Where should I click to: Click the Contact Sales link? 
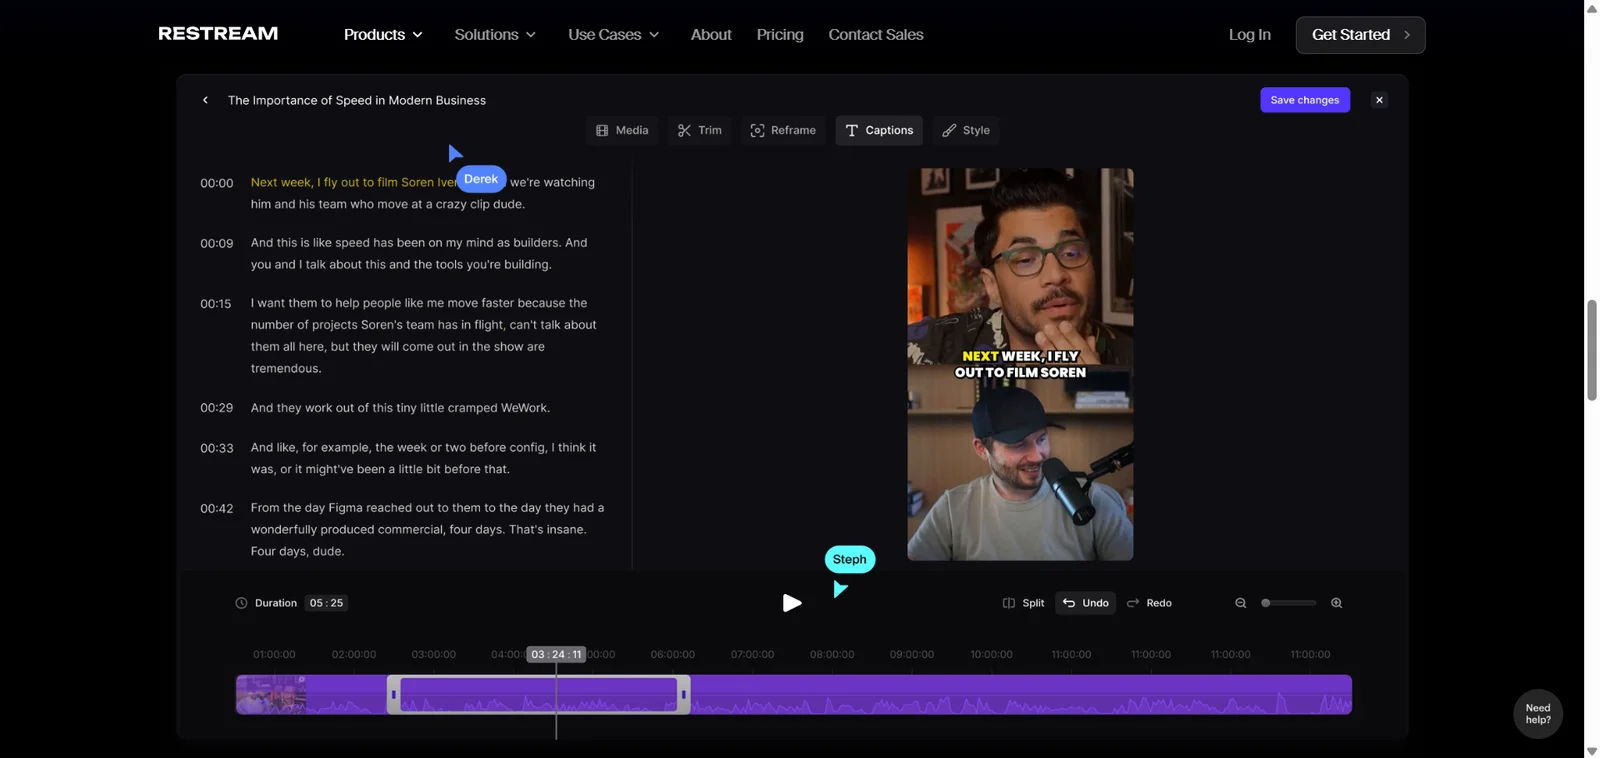[x=876, y=35]
